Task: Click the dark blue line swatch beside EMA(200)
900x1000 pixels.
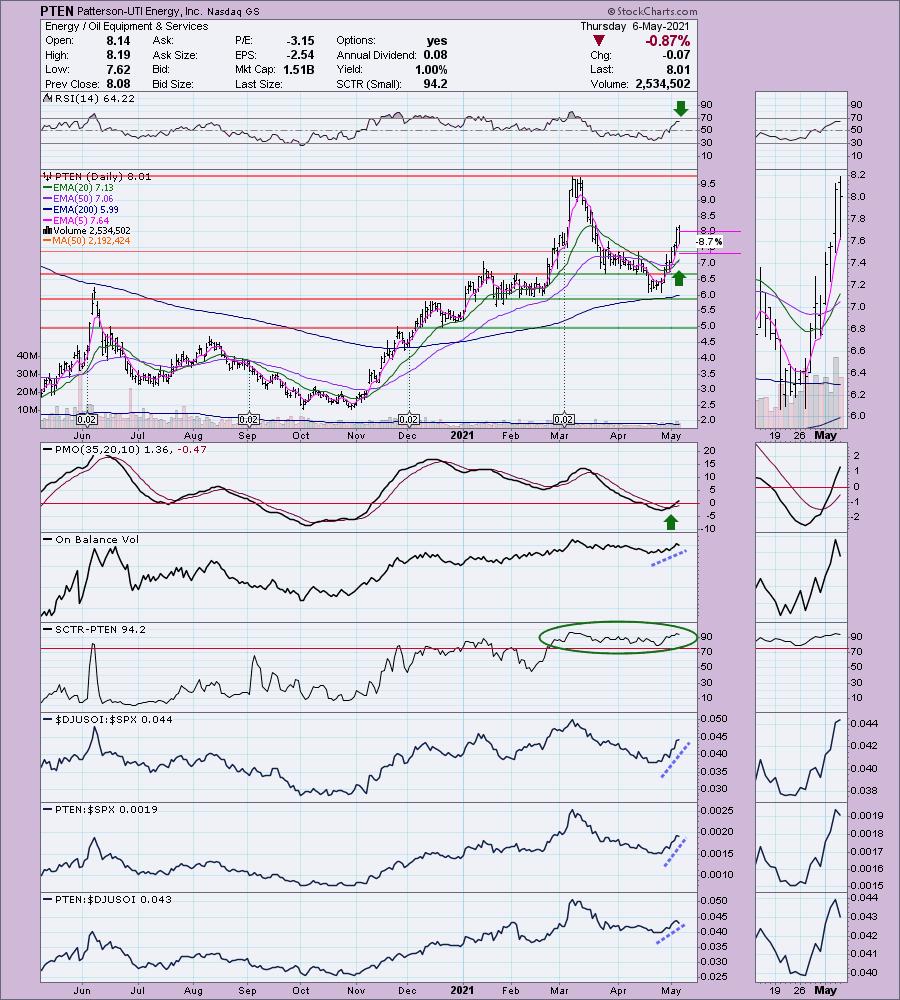Action: point(48,210)
